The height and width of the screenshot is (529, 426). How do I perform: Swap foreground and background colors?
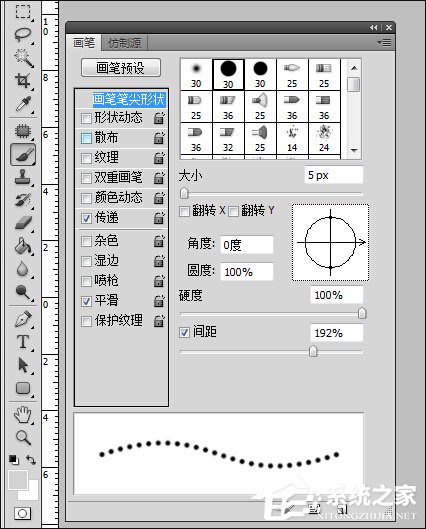(31, 460)
